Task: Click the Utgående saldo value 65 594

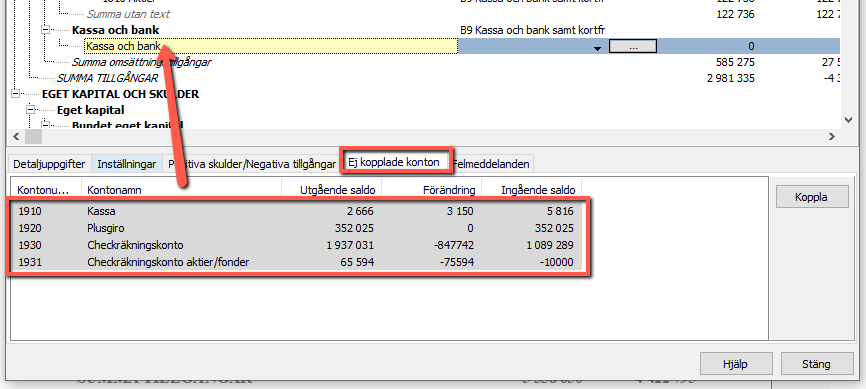Action: [x=356, y=262]
